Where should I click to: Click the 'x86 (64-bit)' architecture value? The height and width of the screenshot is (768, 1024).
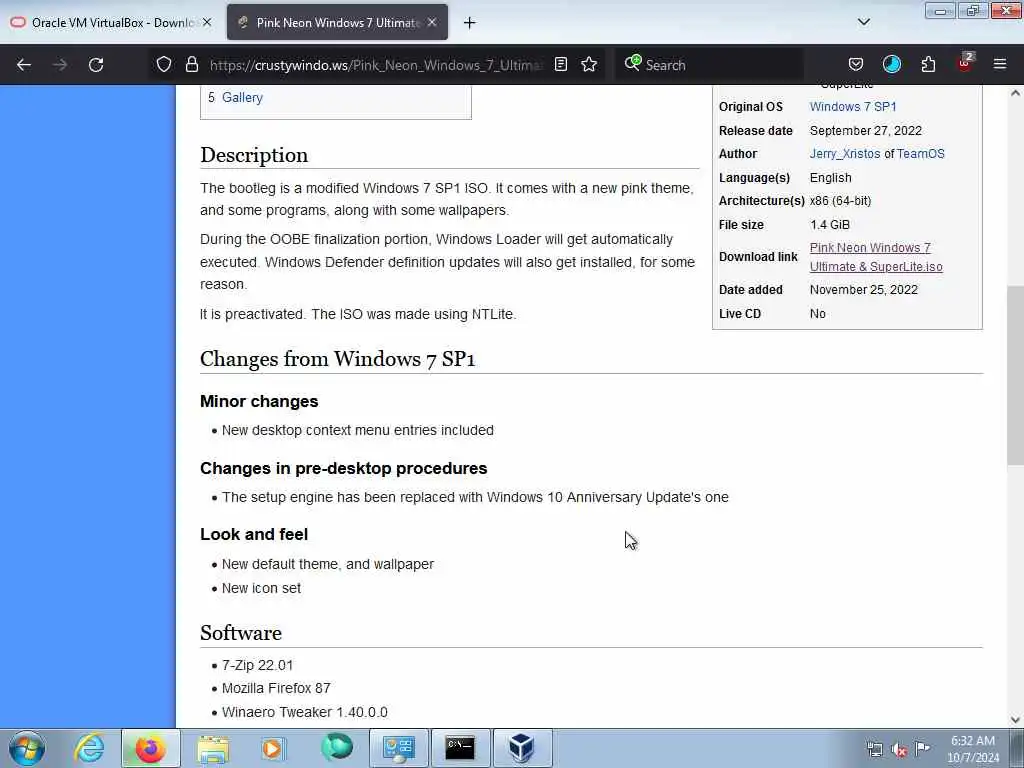840,200
